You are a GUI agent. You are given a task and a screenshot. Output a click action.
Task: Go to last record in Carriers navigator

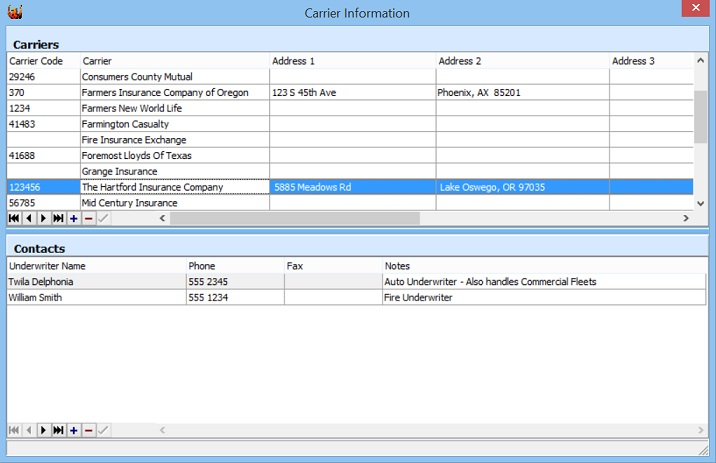[58, 218]
